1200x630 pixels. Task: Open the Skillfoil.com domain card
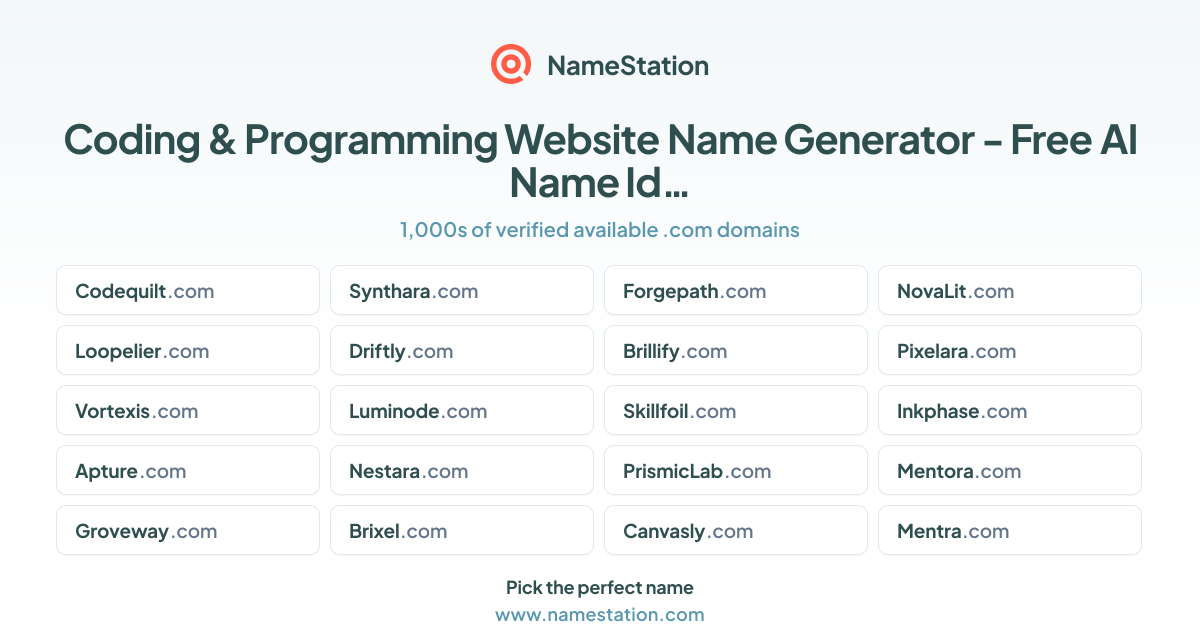click(736, 411)
